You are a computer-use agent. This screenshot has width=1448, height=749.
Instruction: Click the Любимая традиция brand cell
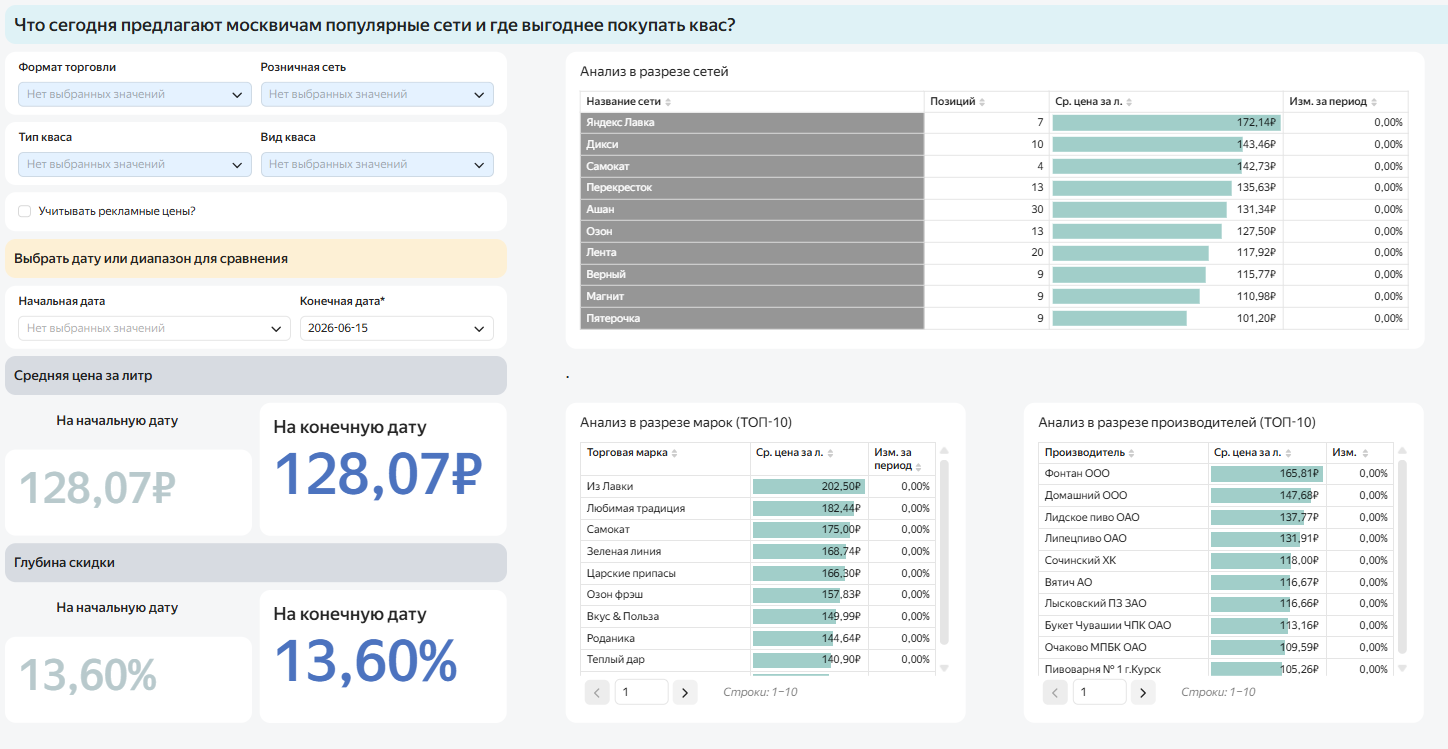(x=665, y=508)
